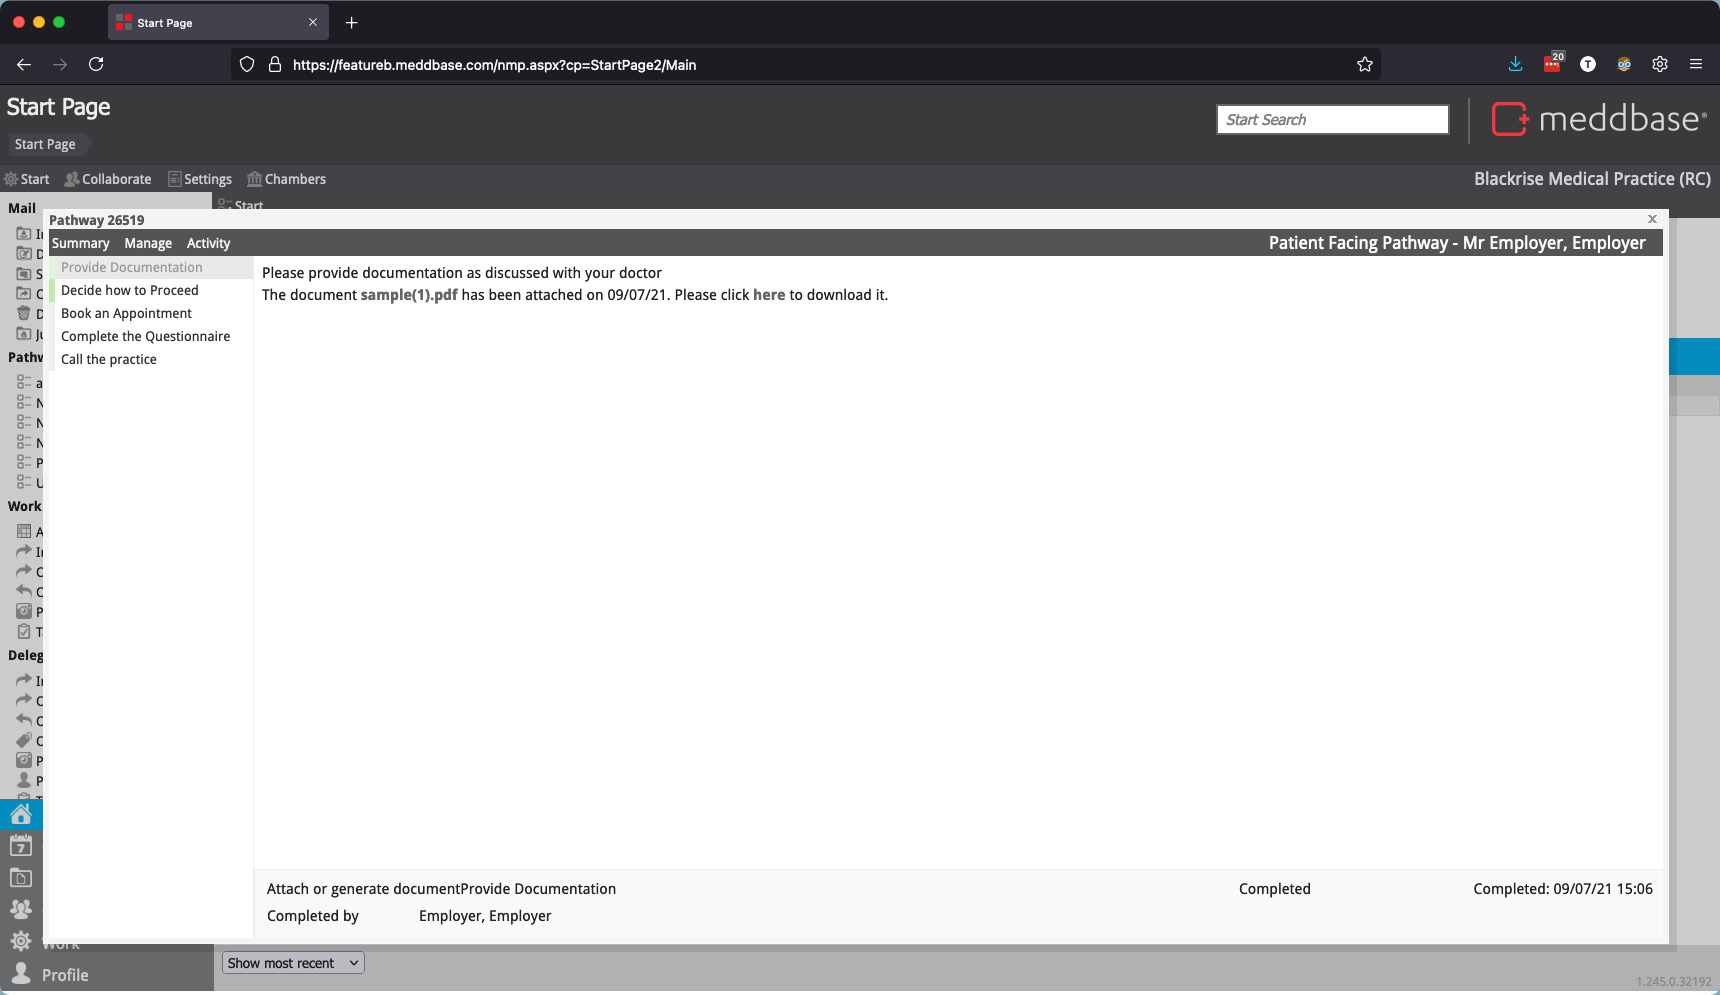Click the Home icon in left sidebar
1720x995 pixels.
coord(21,814)
